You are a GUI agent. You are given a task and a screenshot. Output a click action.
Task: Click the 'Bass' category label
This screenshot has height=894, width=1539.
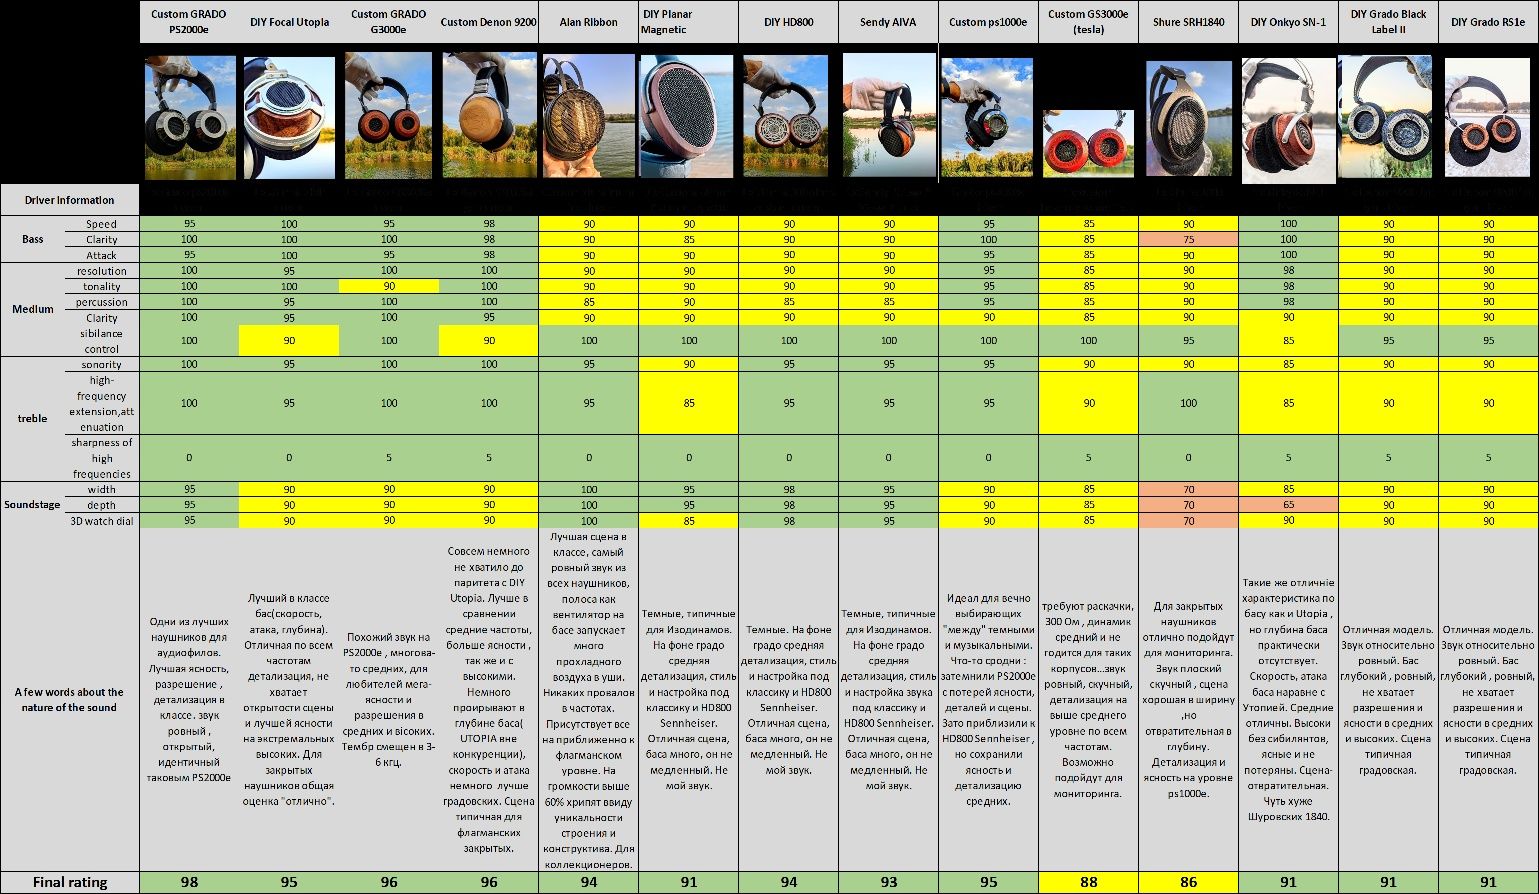pos(33,240)
